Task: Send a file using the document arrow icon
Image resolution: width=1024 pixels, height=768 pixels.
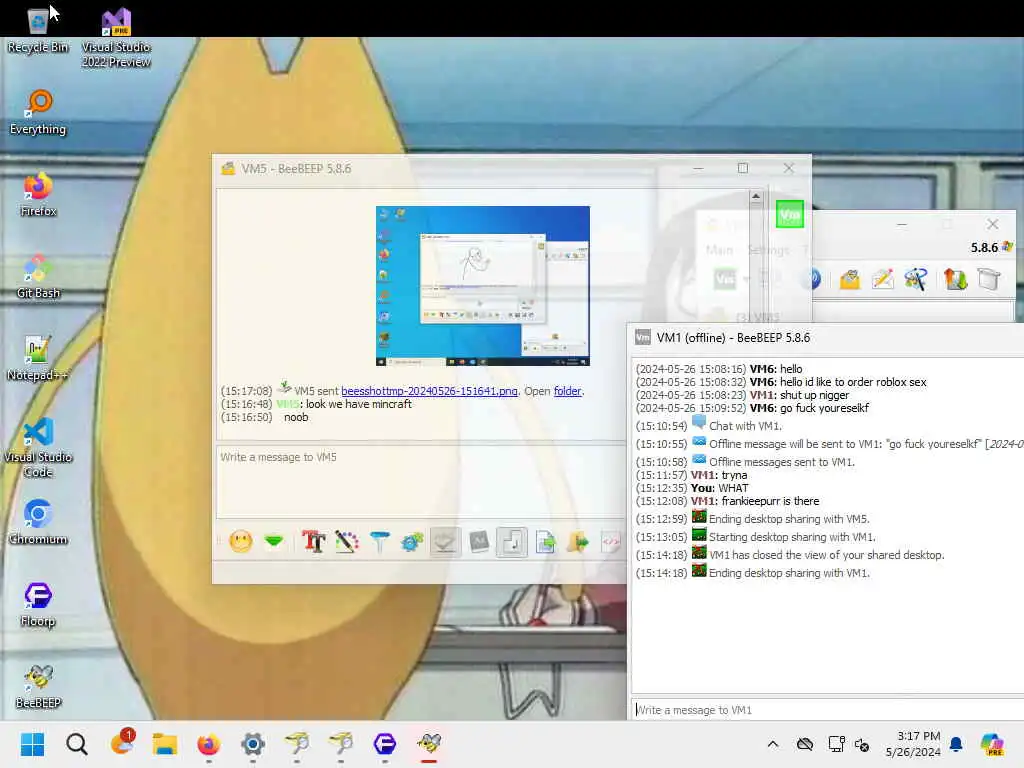Action: coord(545,541)
